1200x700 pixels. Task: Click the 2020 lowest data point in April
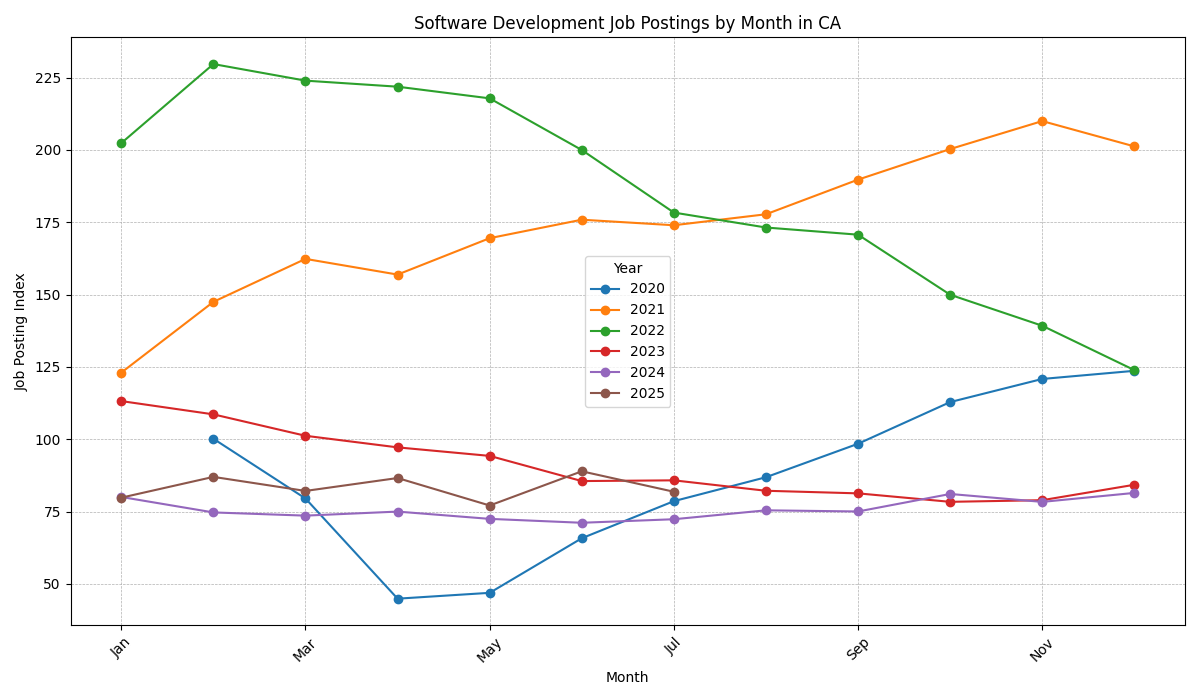[x=398, y=599]
